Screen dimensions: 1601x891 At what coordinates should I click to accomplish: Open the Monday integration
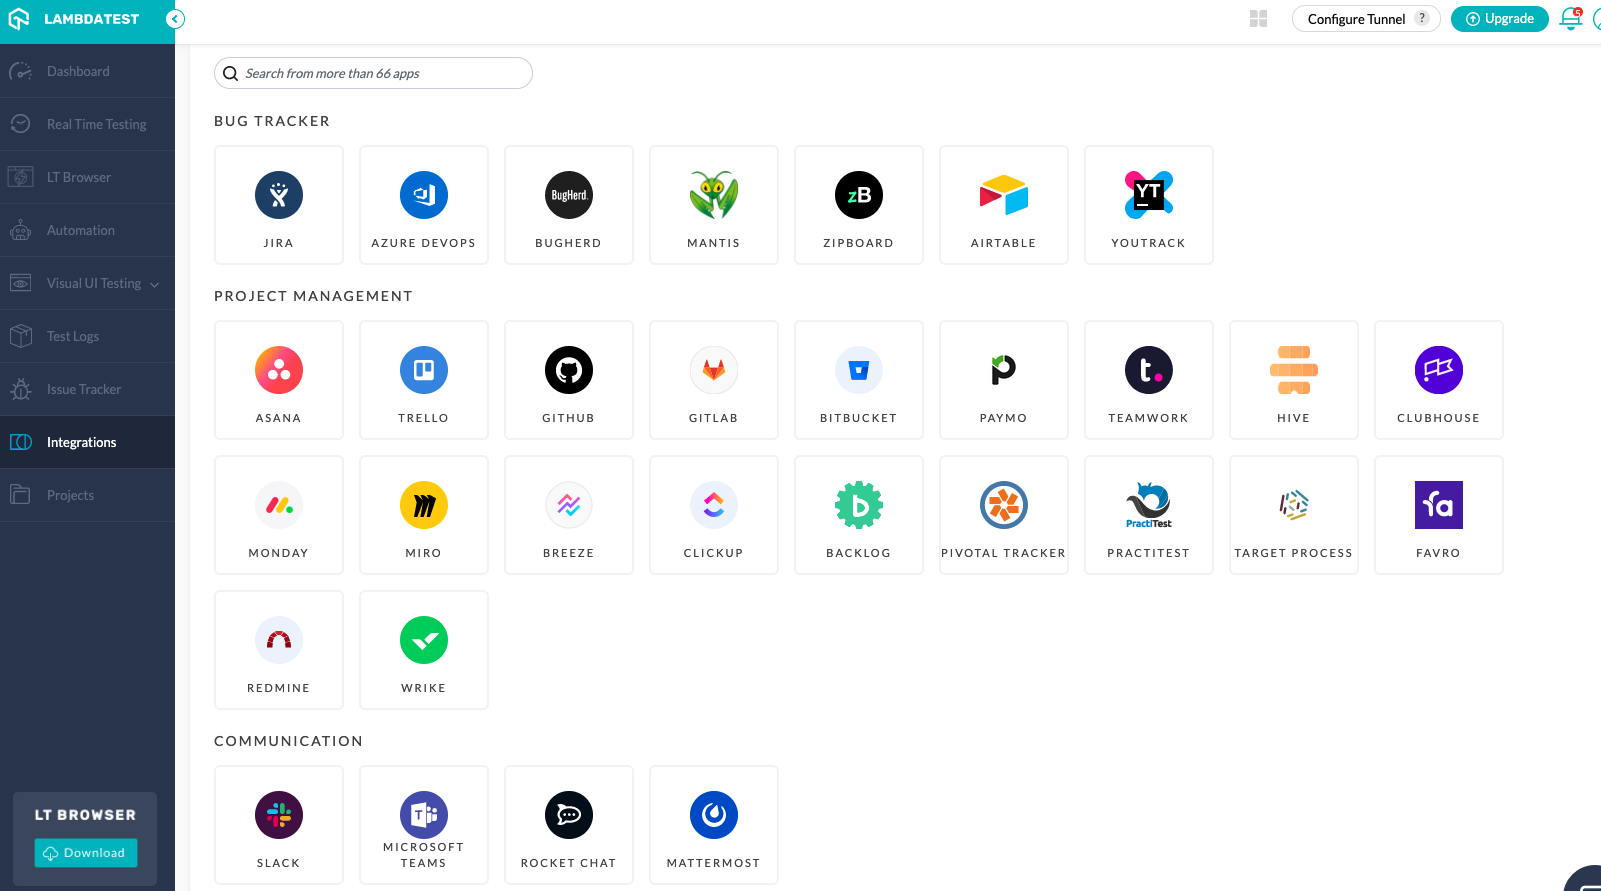pyautogui.click(x=279, y=515)
